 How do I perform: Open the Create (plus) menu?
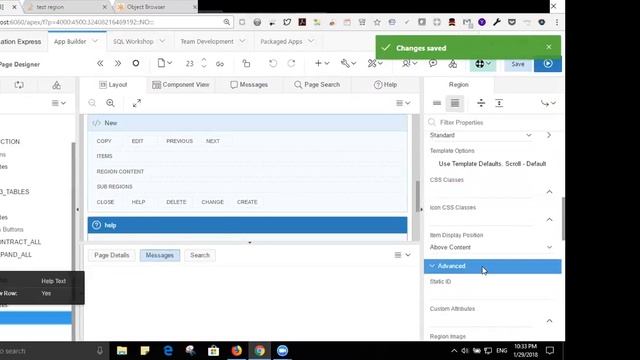(x=322, y=63)
